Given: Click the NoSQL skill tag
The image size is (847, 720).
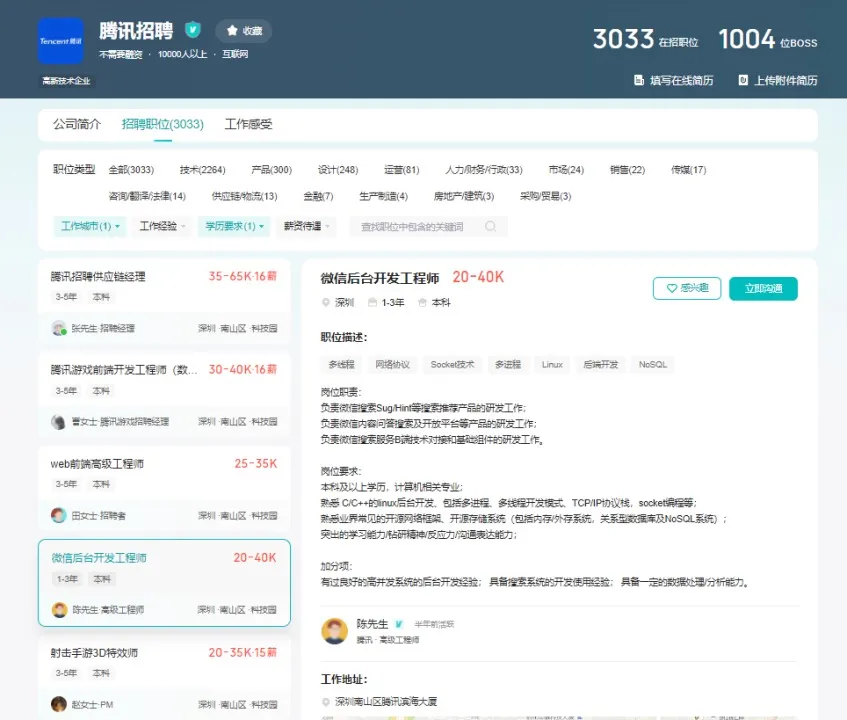Looking at the screenshot, I should pos(653,365).
